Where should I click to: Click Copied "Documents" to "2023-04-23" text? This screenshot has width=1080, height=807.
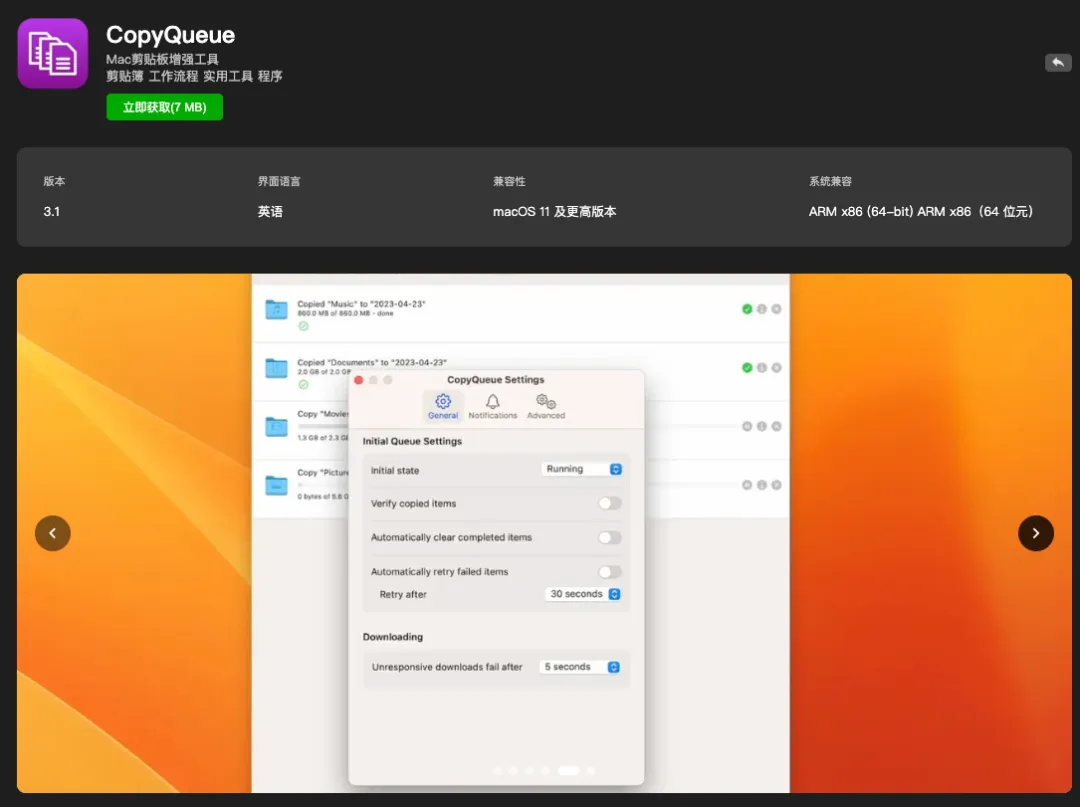tap(372, 362)
